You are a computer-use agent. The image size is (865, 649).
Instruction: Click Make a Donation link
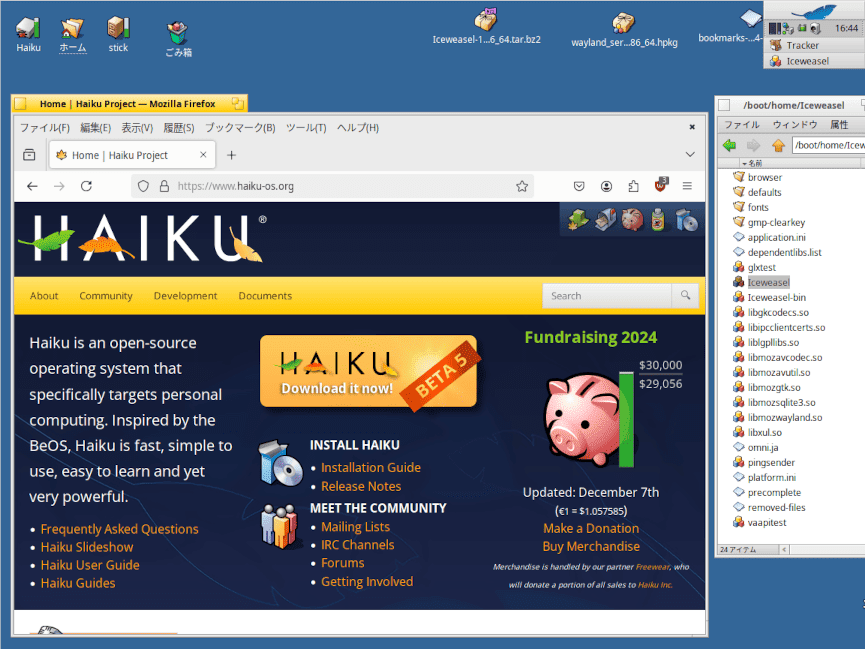pos(591,528)
